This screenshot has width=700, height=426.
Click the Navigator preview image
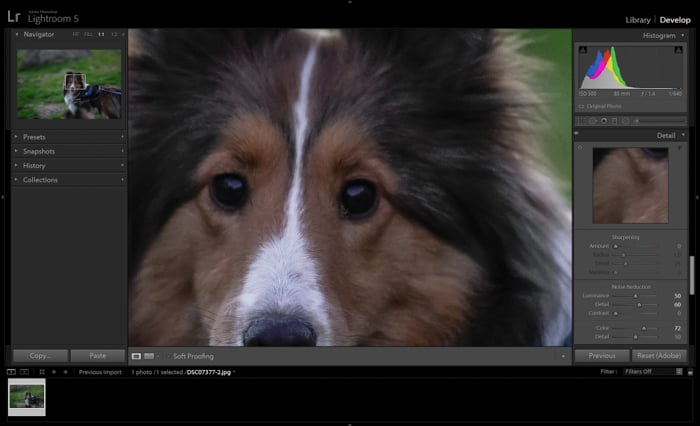(x=69, y=84)
